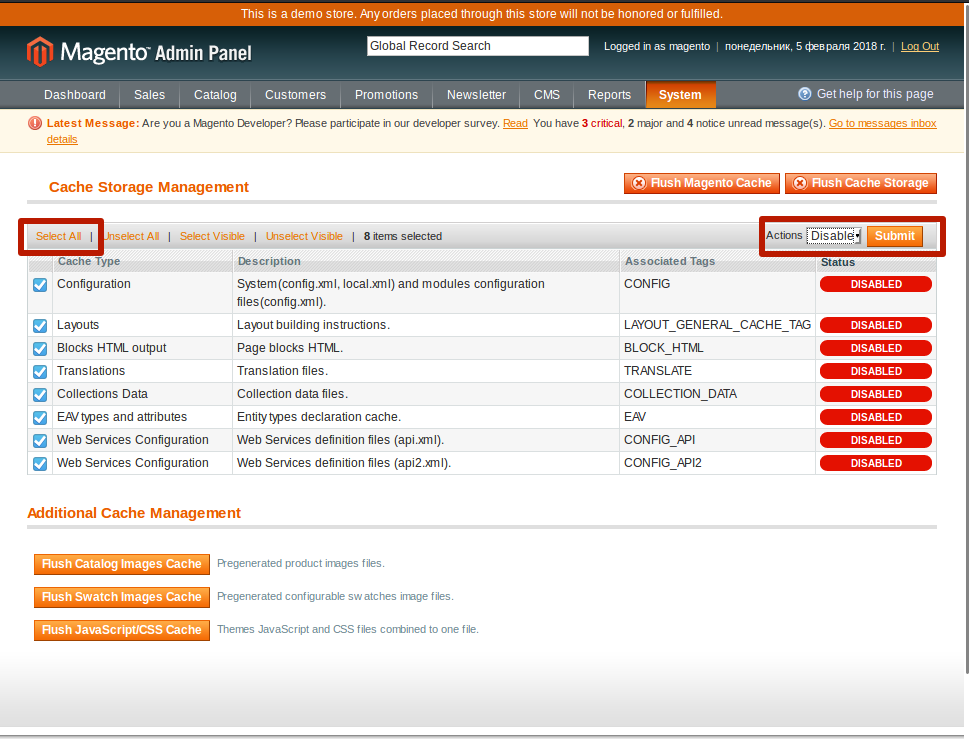The image size is (969, 739).
Task: Open the System menu
Action: 680,95
